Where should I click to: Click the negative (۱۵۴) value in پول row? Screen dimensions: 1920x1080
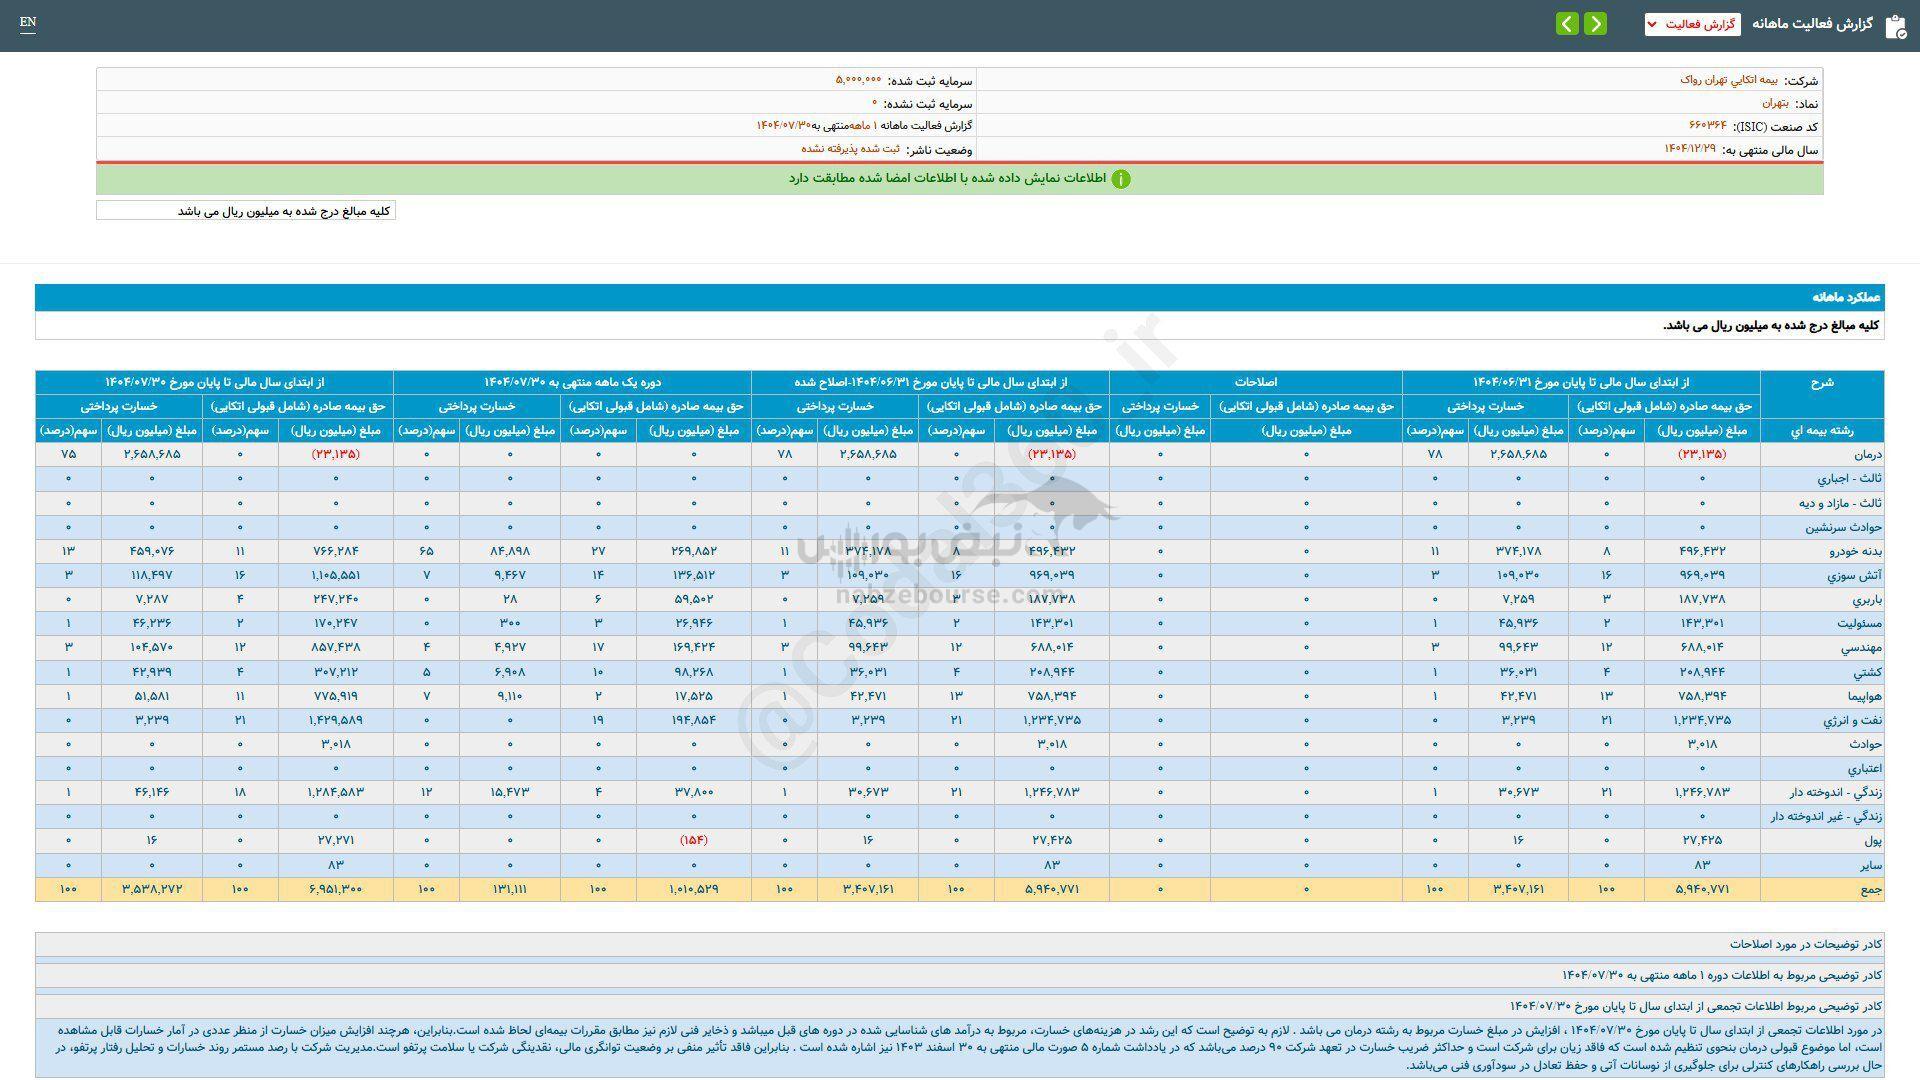pyautogui.click(x=694, y=840)
